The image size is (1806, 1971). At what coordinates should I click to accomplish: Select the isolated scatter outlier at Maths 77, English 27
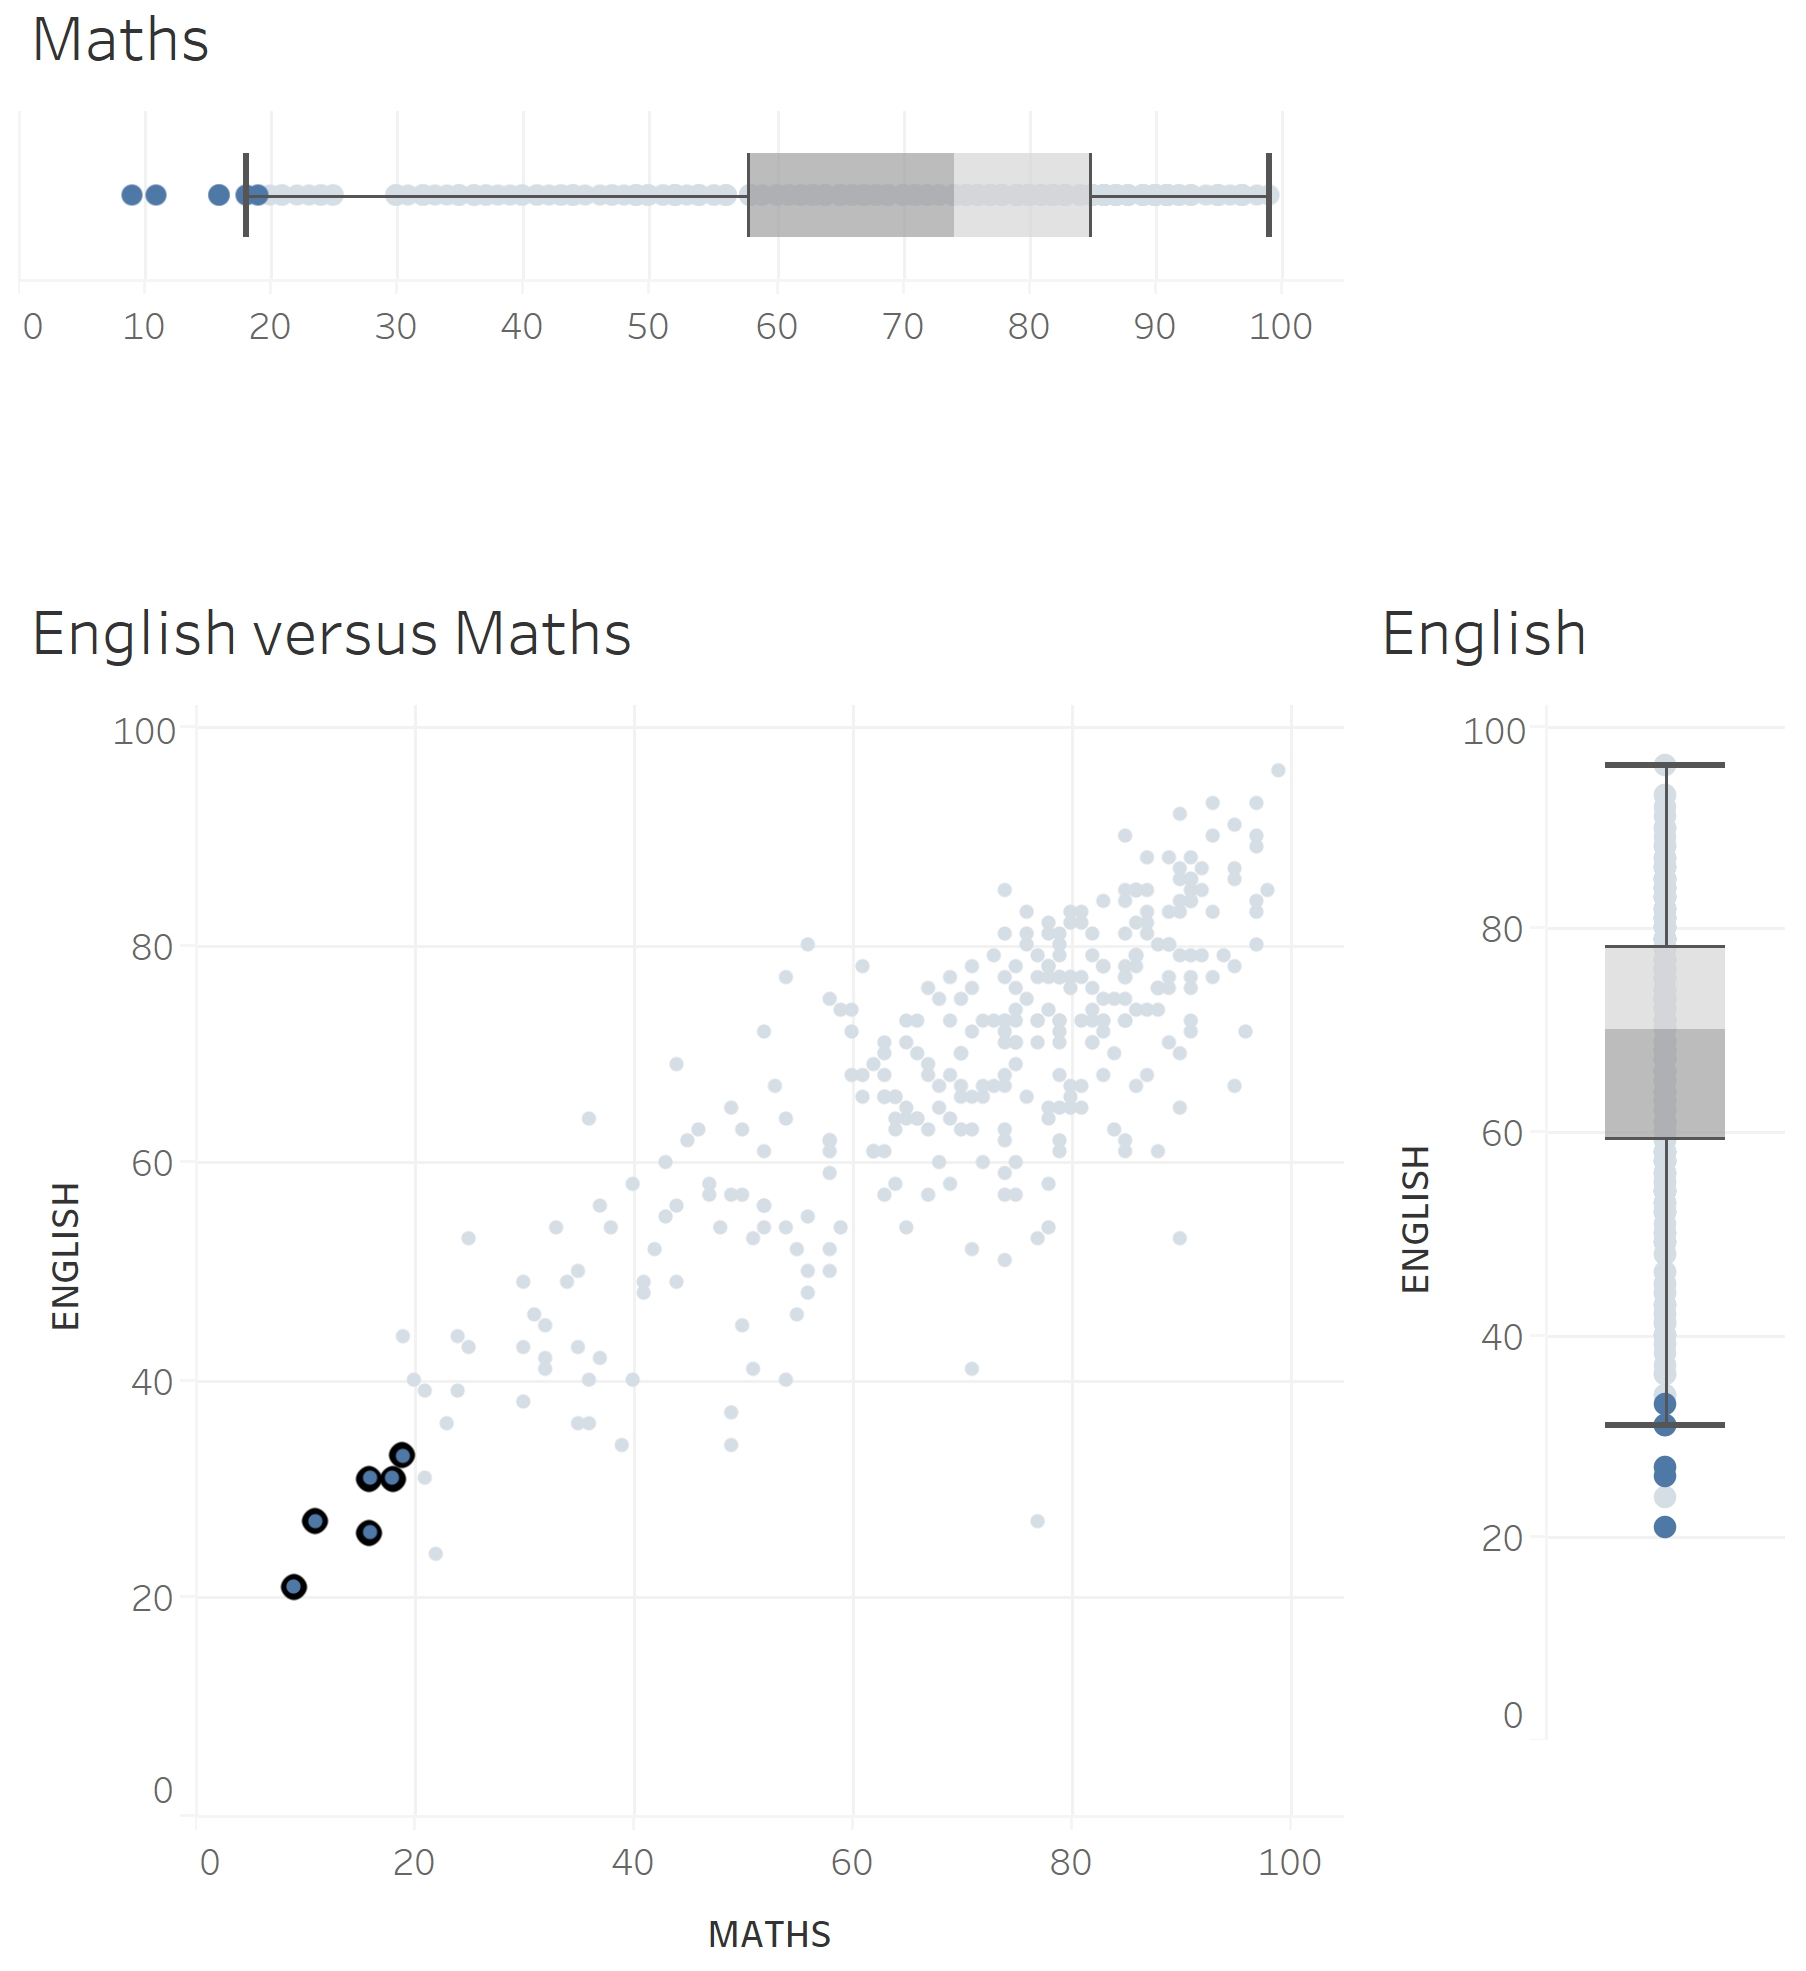1037,1521
